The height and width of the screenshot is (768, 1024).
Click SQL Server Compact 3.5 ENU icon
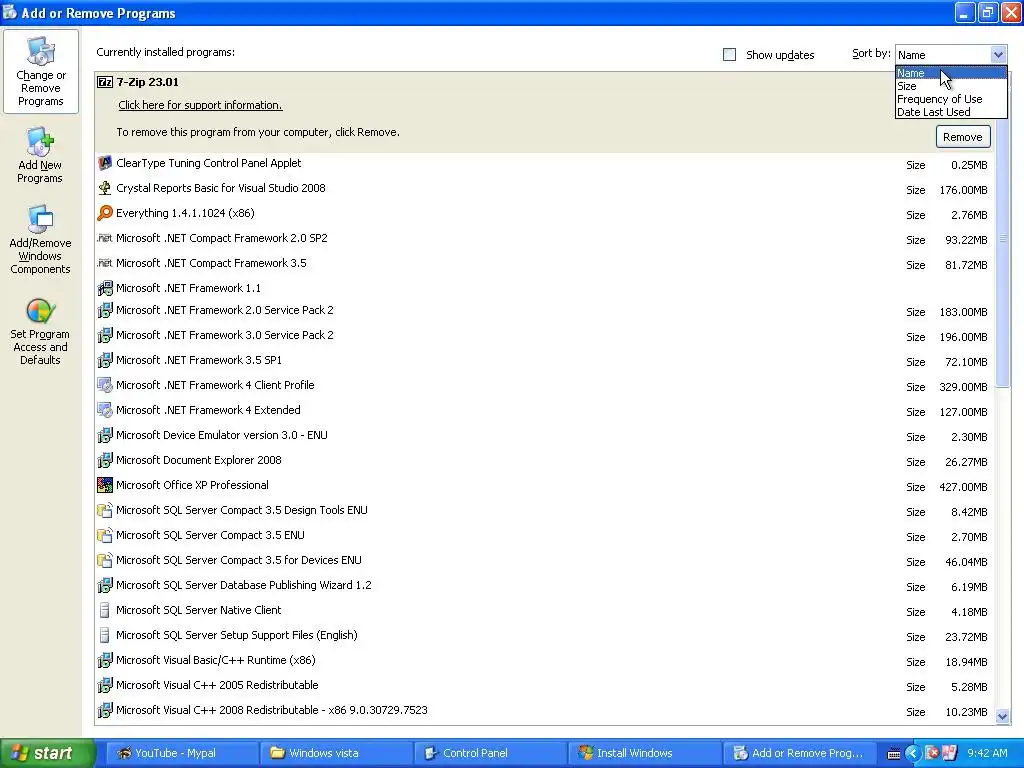104,535
